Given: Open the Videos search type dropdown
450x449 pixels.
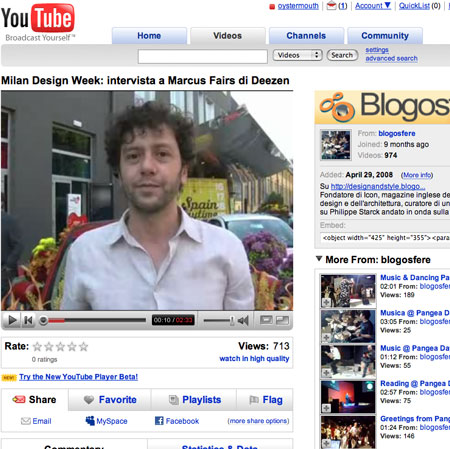Looking at the screenshot, I should pyautogui.click(x=298, y=55).
